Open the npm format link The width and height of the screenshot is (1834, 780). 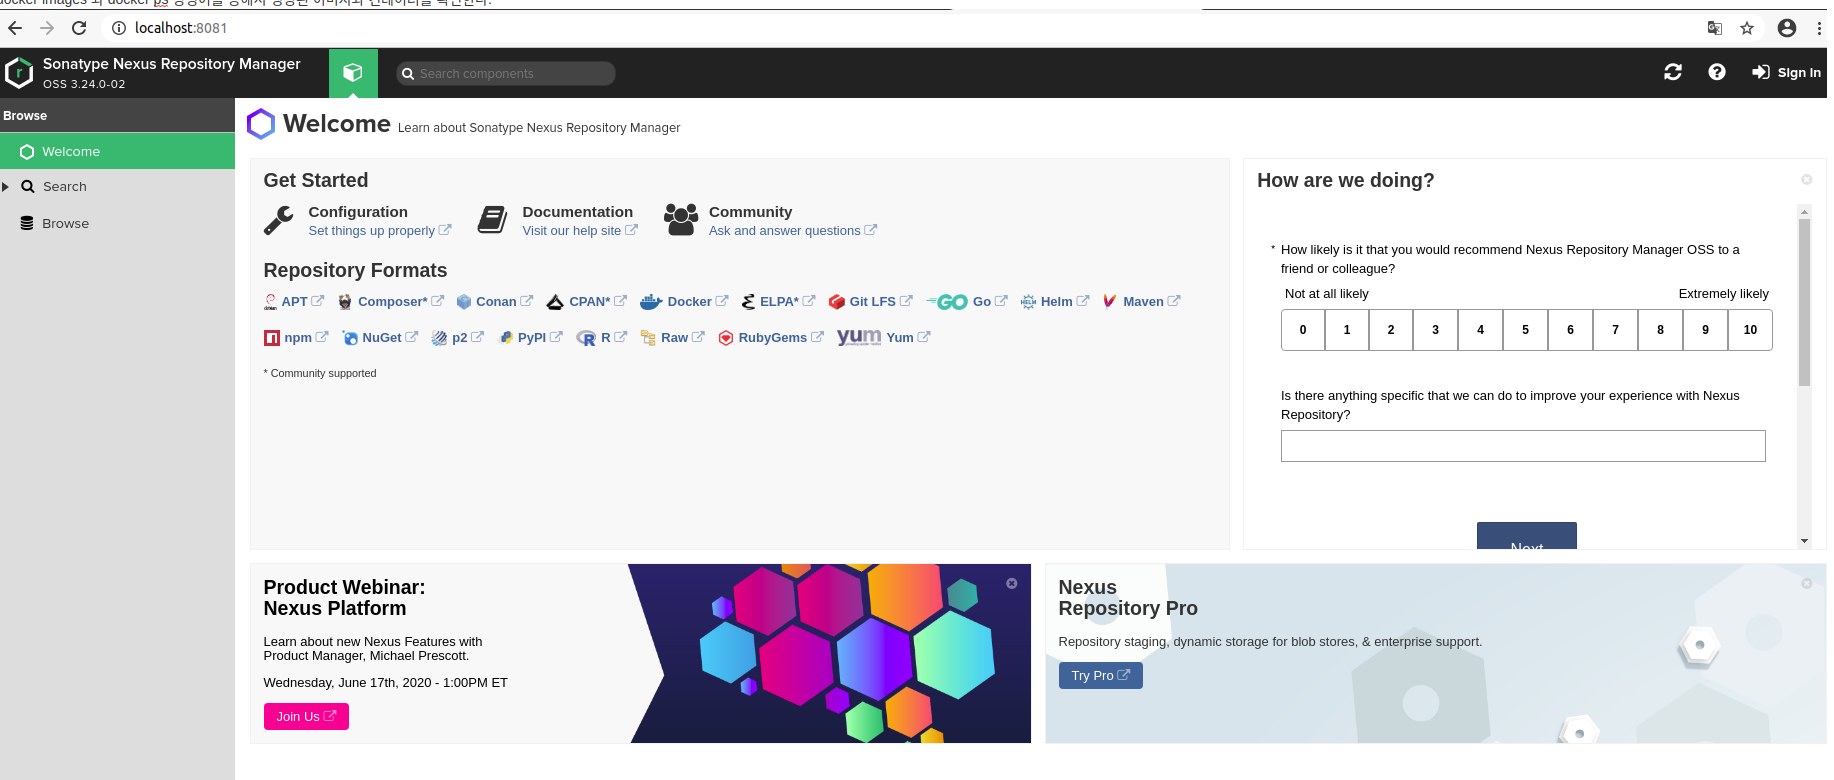click(x=296, y=338)
